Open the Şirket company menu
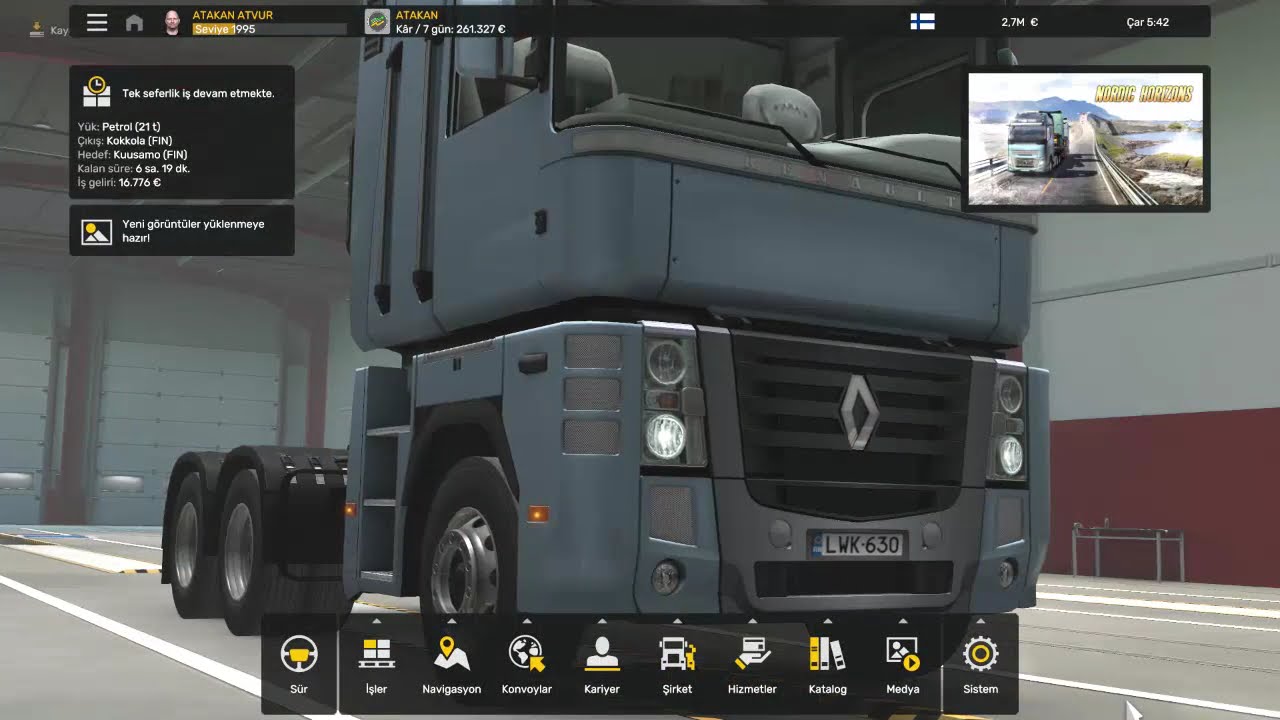Screen dimensions: 1280x720 [x=677, y=664]
